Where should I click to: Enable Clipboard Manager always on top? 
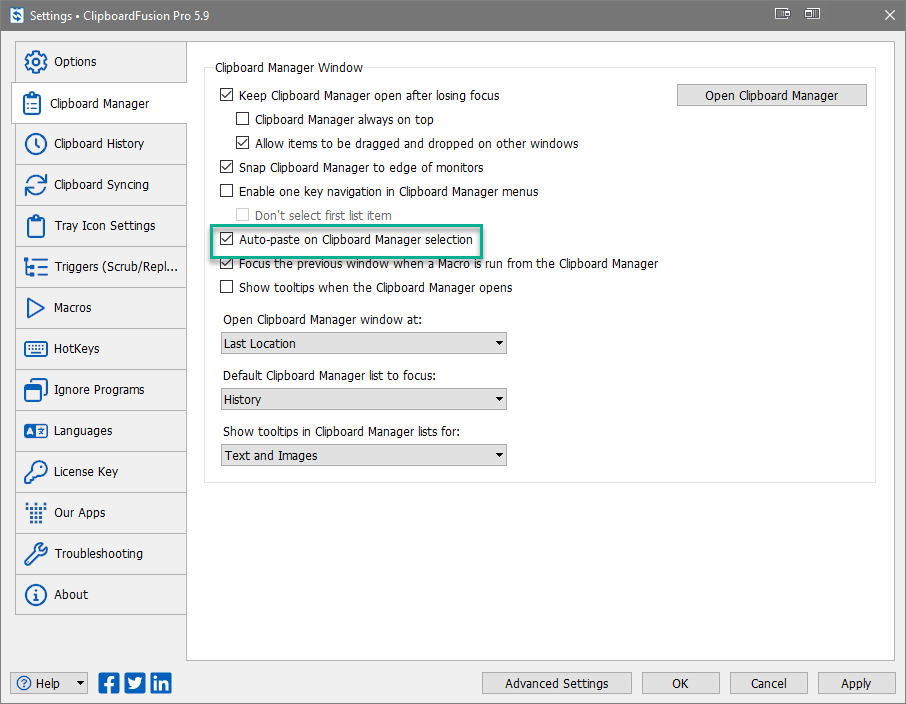pyautogui.click(x=242, y=118)
